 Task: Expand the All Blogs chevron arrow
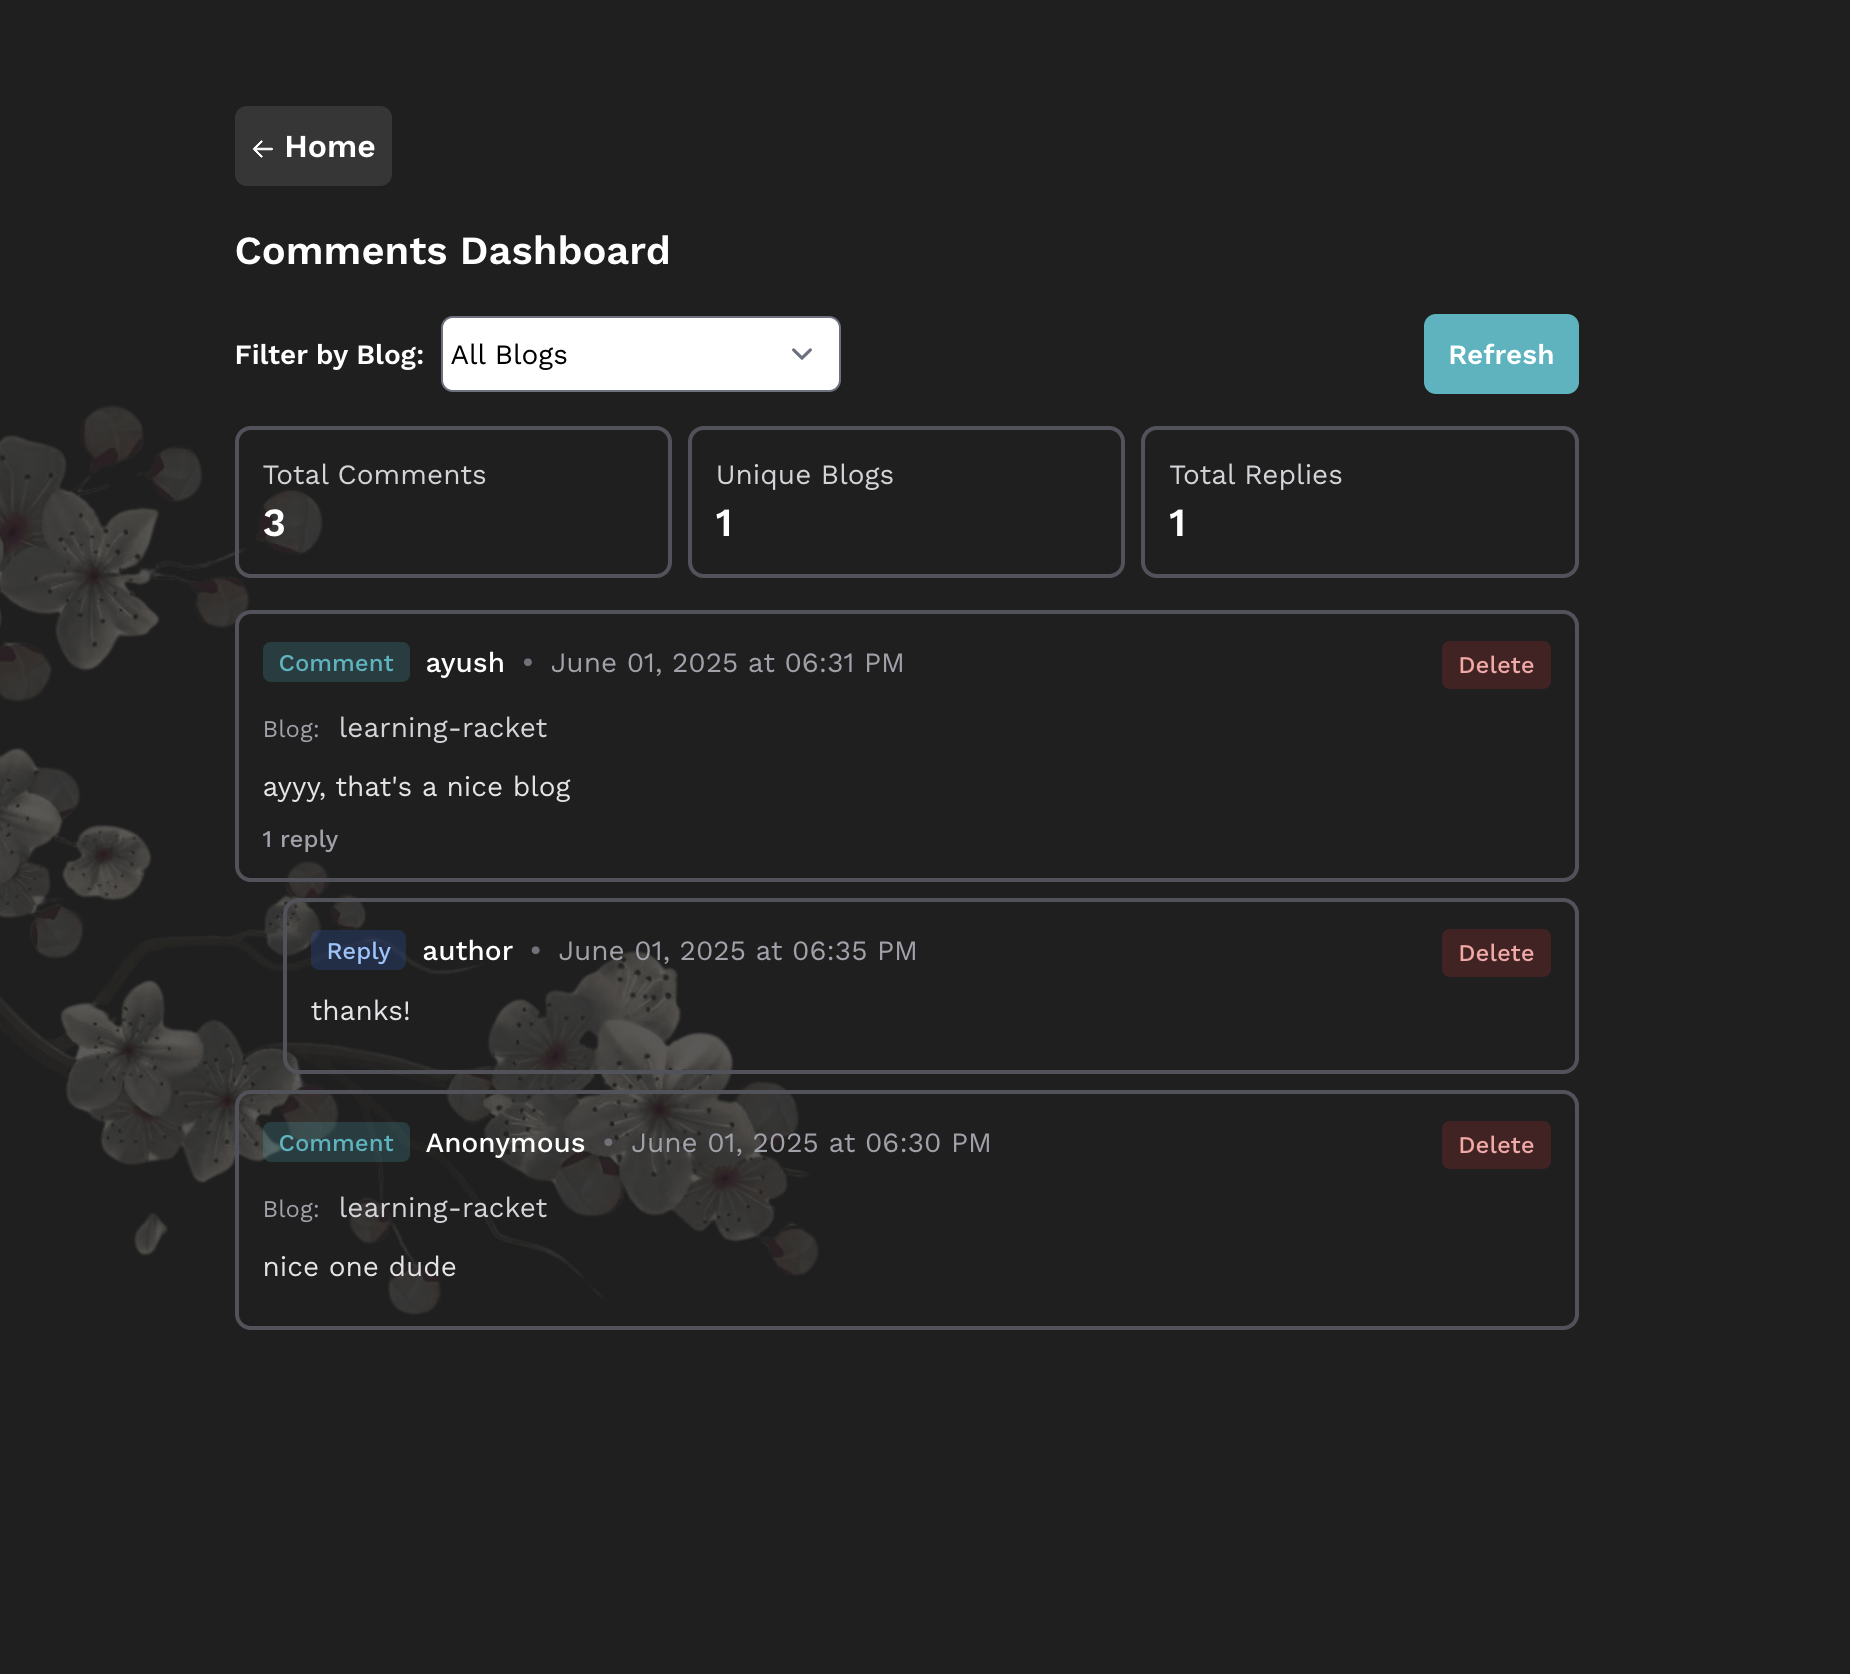point(802,354)
